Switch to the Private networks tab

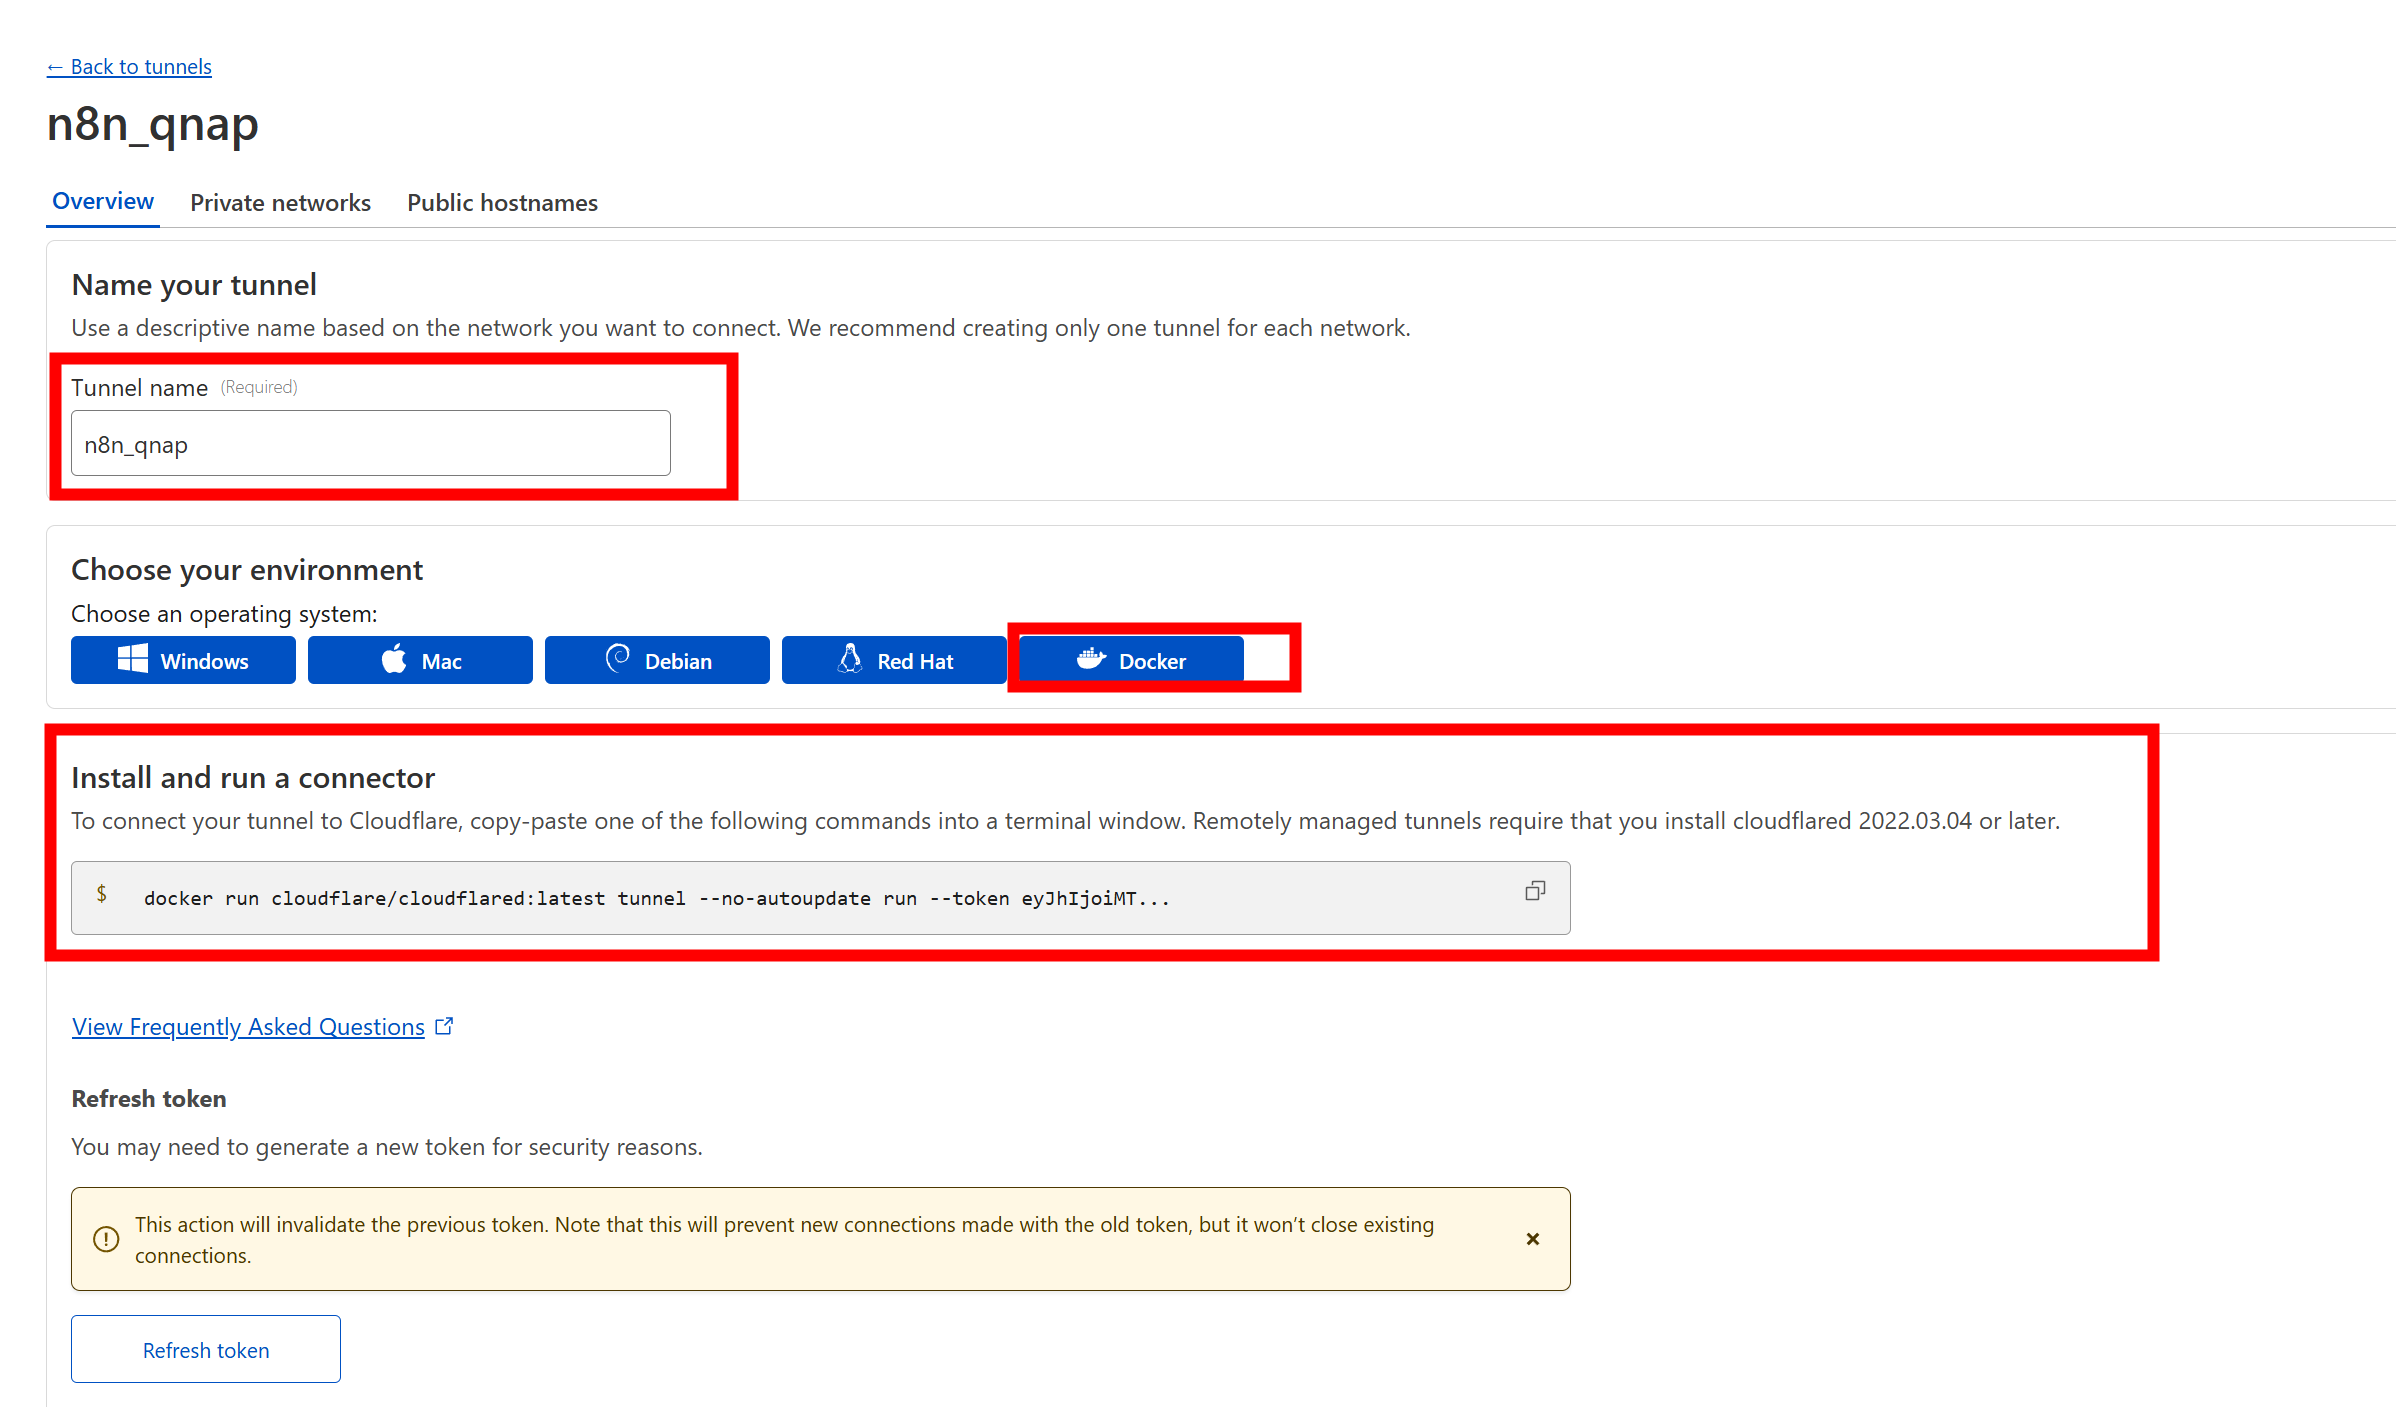tap(280, 202)
